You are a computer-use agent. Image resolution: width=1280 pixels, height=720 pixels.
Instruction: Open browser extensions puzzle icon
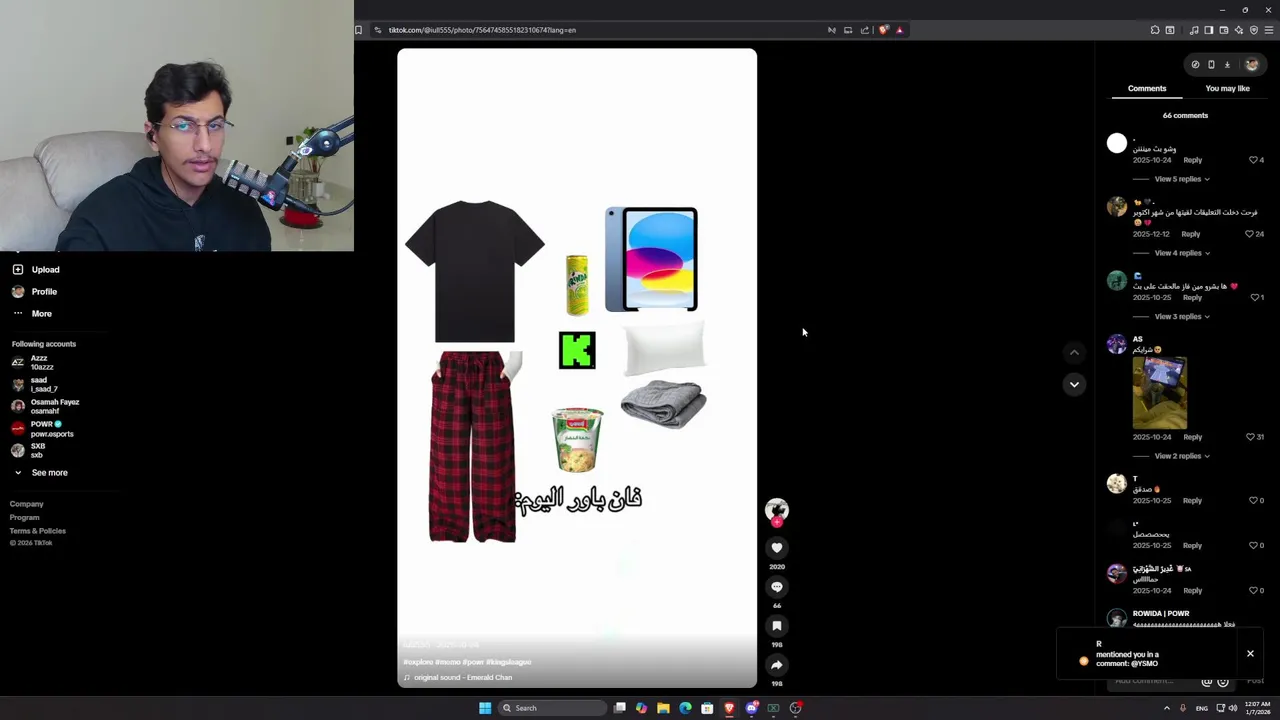(x=1155, y=30)
